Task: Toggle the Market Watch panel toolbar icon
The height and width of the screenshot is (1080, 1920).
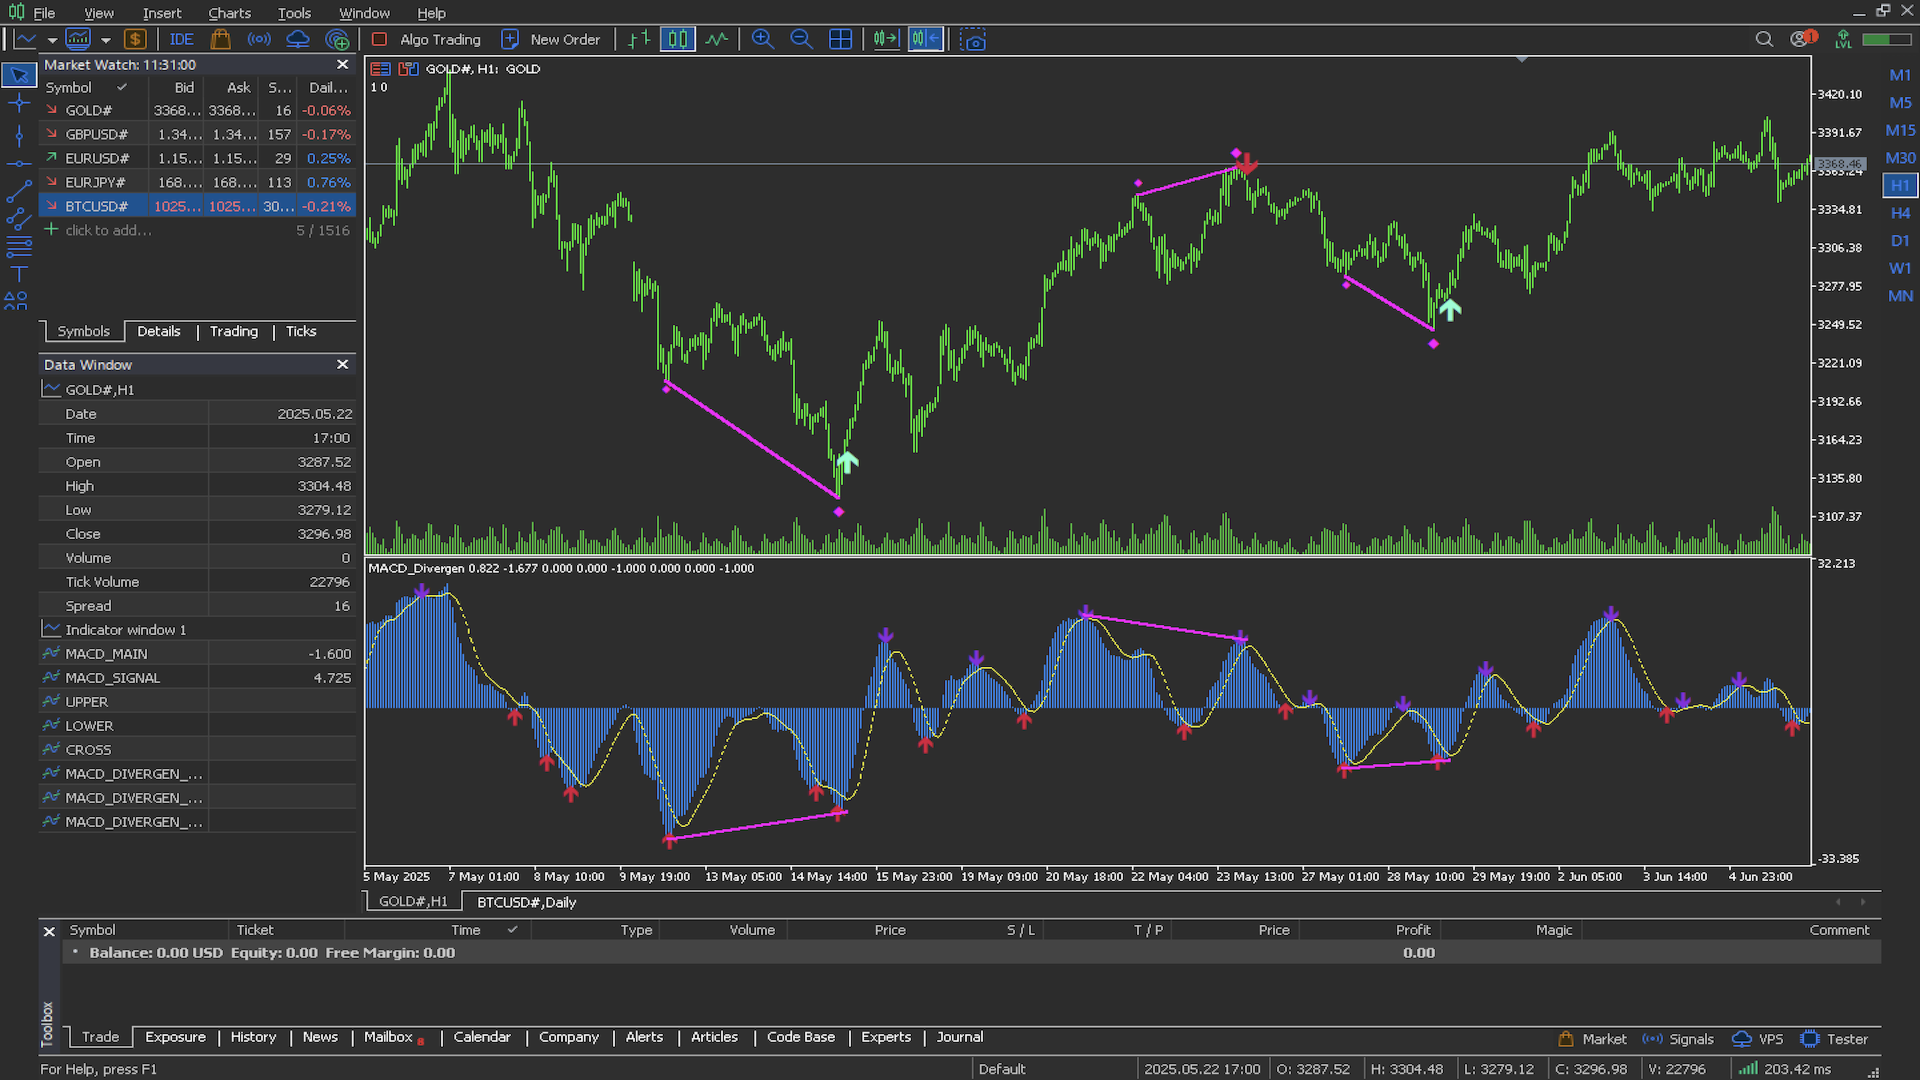Action: (x=78, y=39)
